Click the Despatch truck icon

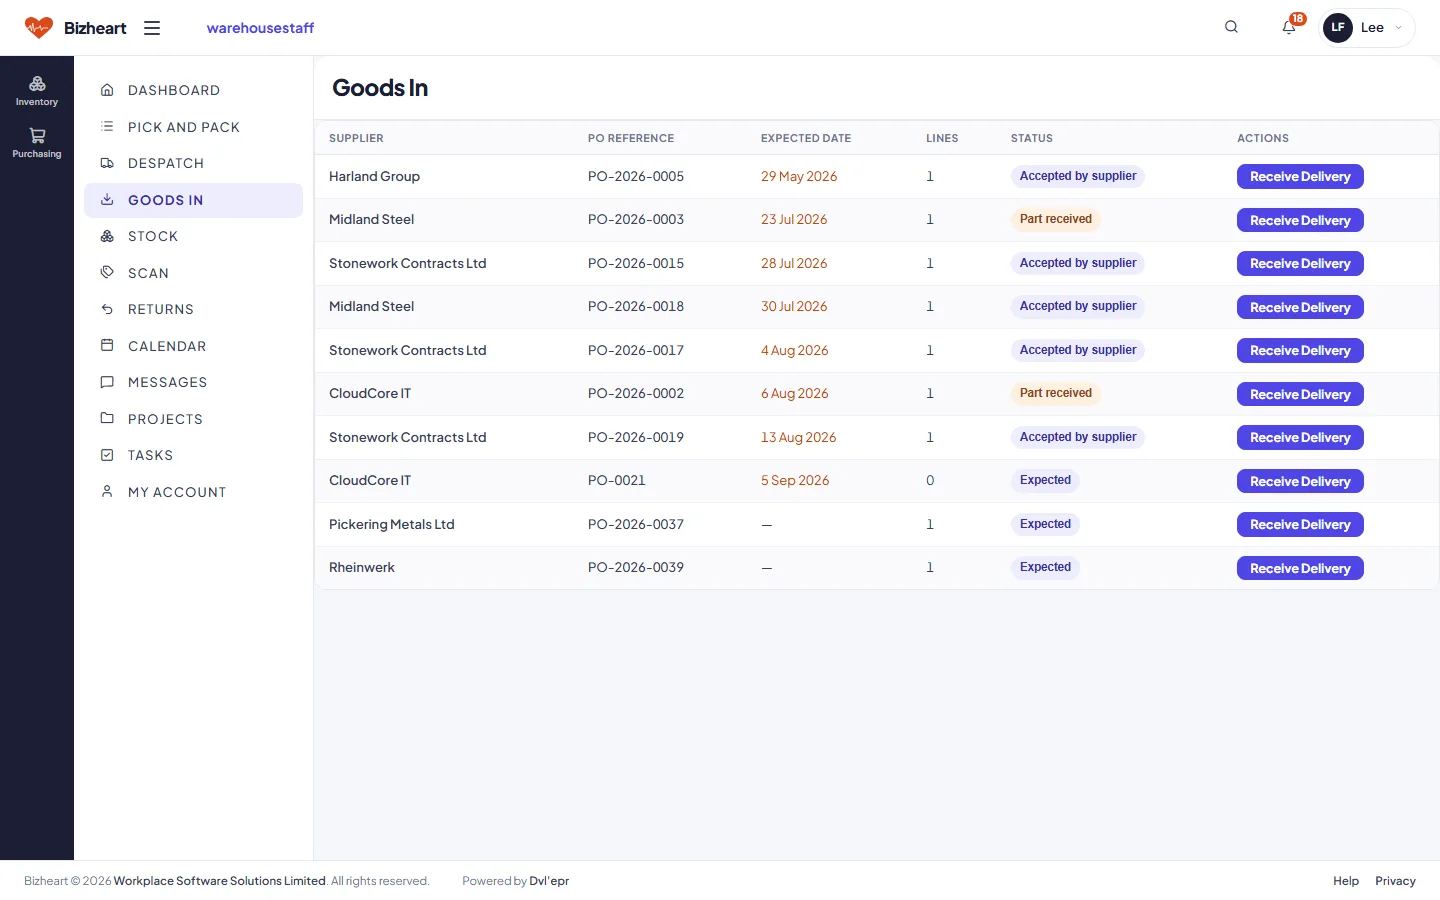[107, 163]
